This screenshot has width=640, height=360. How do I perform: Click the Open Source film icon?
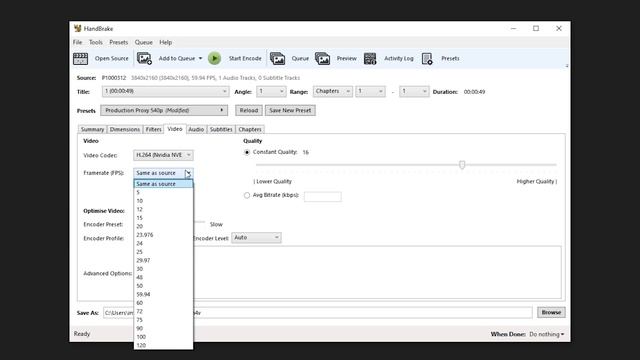click(x=80, y=58)
